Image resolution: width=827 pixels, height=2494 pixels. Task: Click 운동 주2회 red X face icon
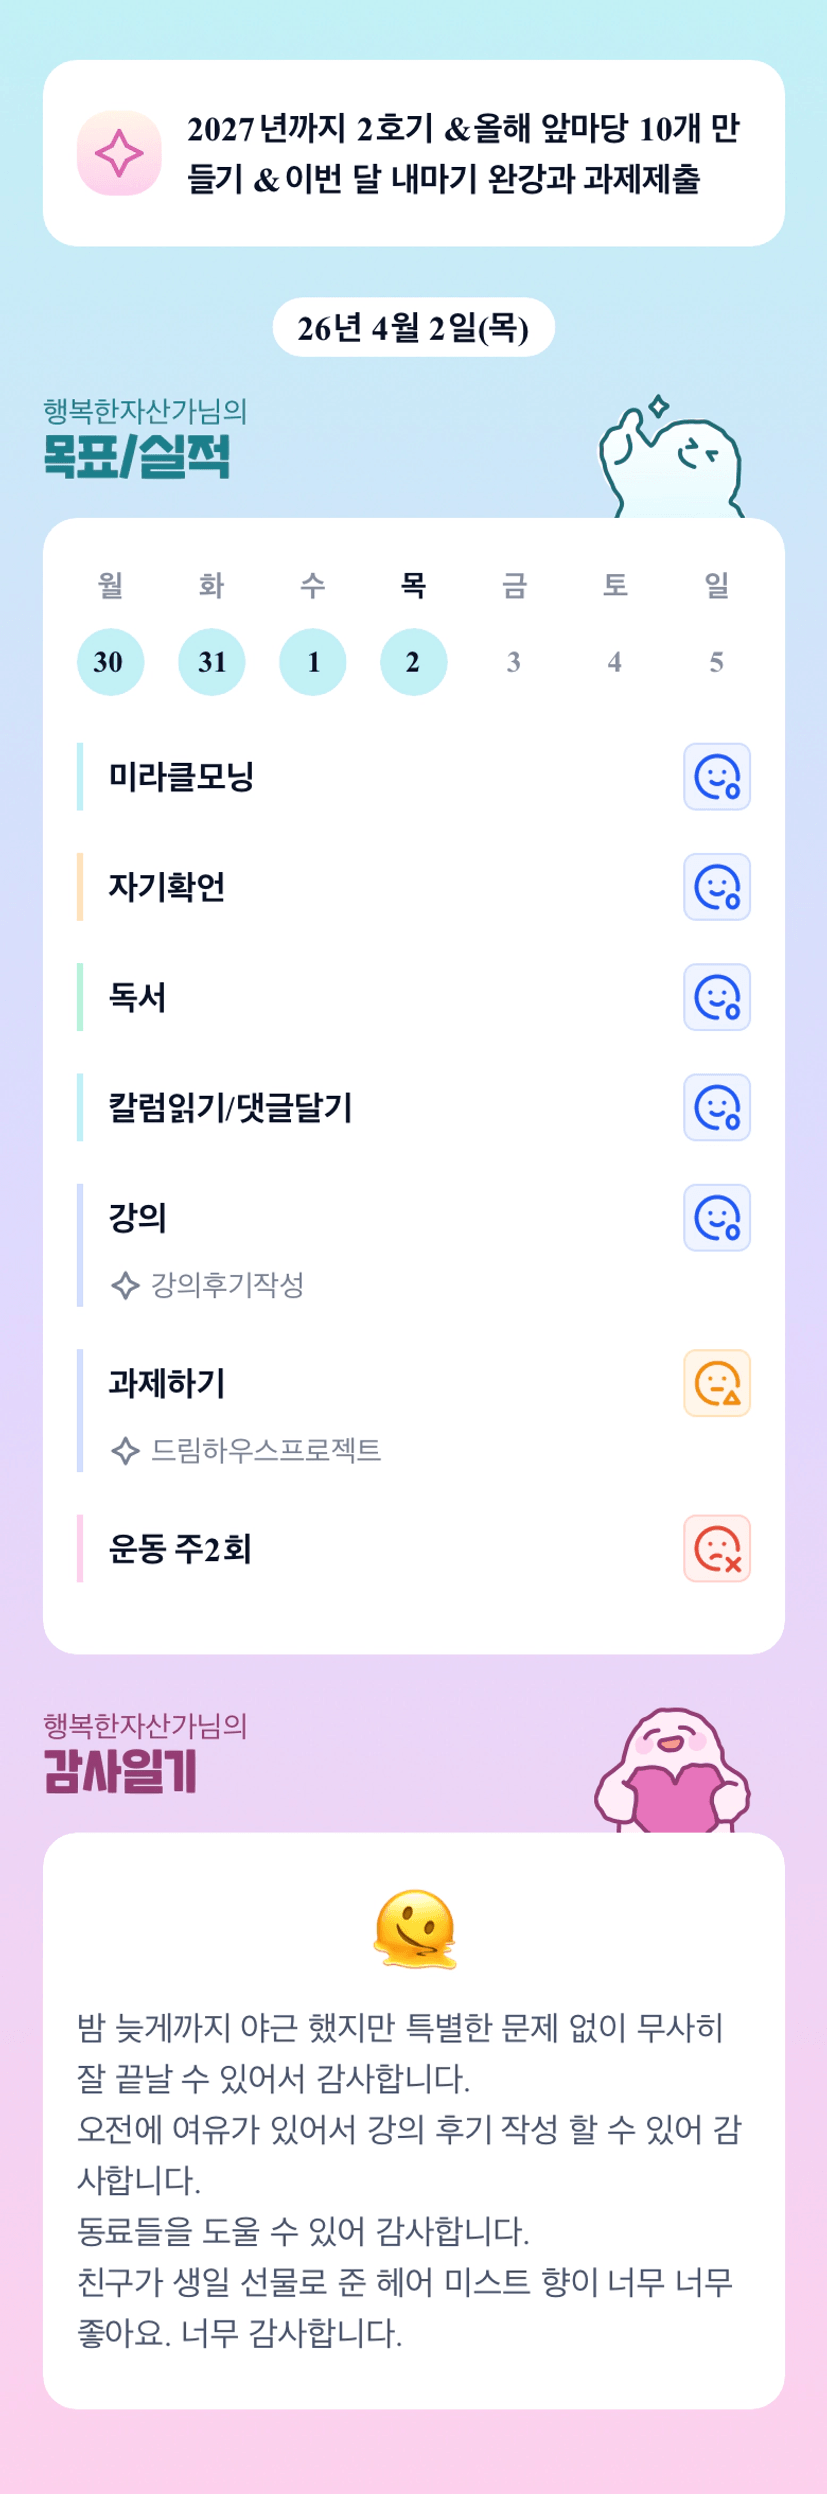click(716, 1548)
